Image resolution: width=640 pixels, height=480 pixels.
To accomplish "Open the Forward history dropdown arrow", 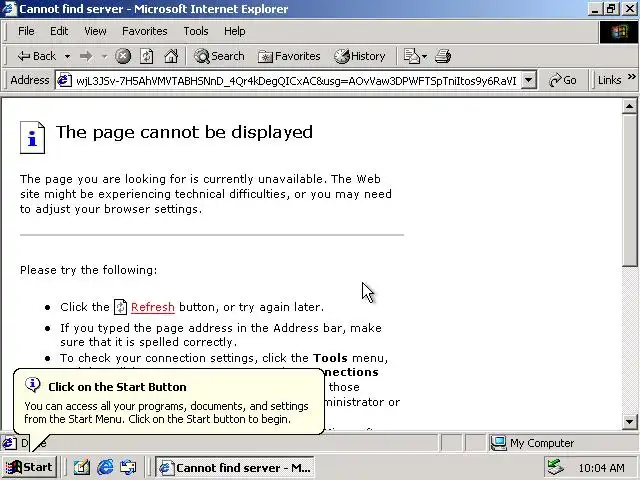I will [104, 56].
